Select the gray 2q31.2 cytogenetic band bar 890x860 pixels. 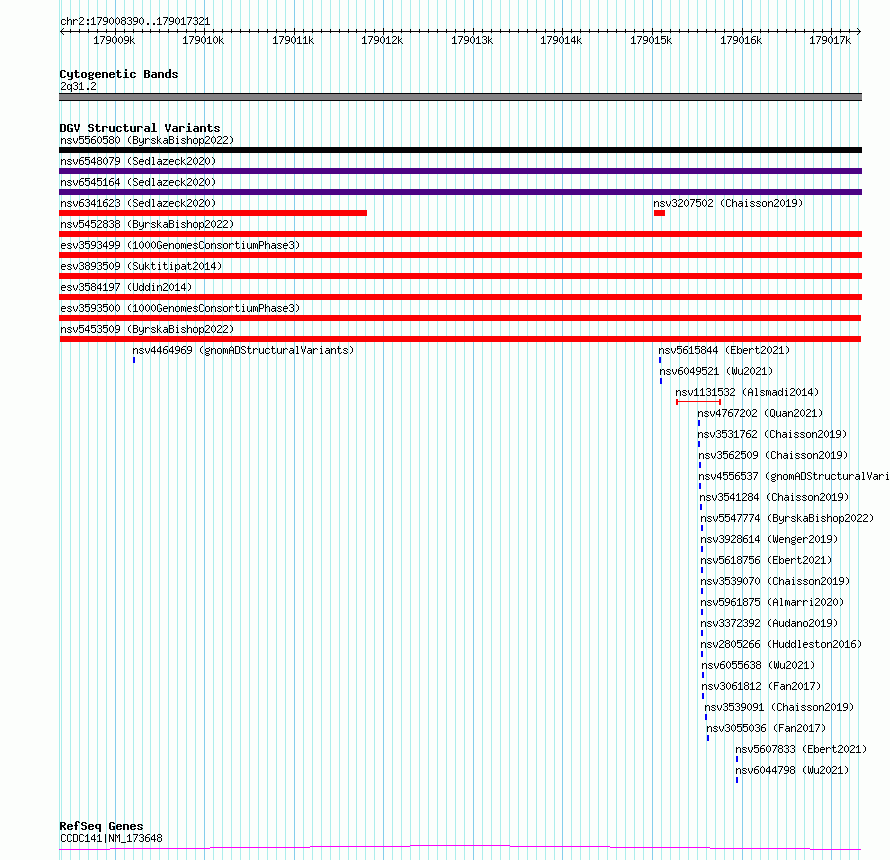[460, 97]
